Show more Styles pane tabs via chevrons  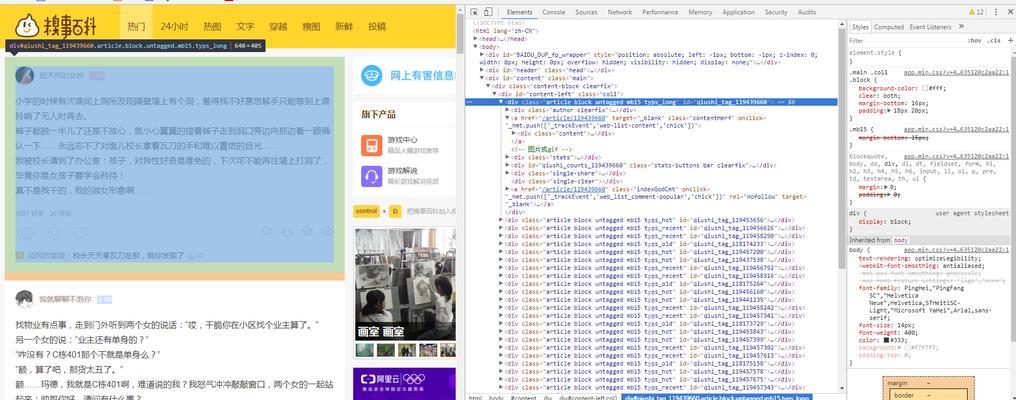[x=961, y=27]
